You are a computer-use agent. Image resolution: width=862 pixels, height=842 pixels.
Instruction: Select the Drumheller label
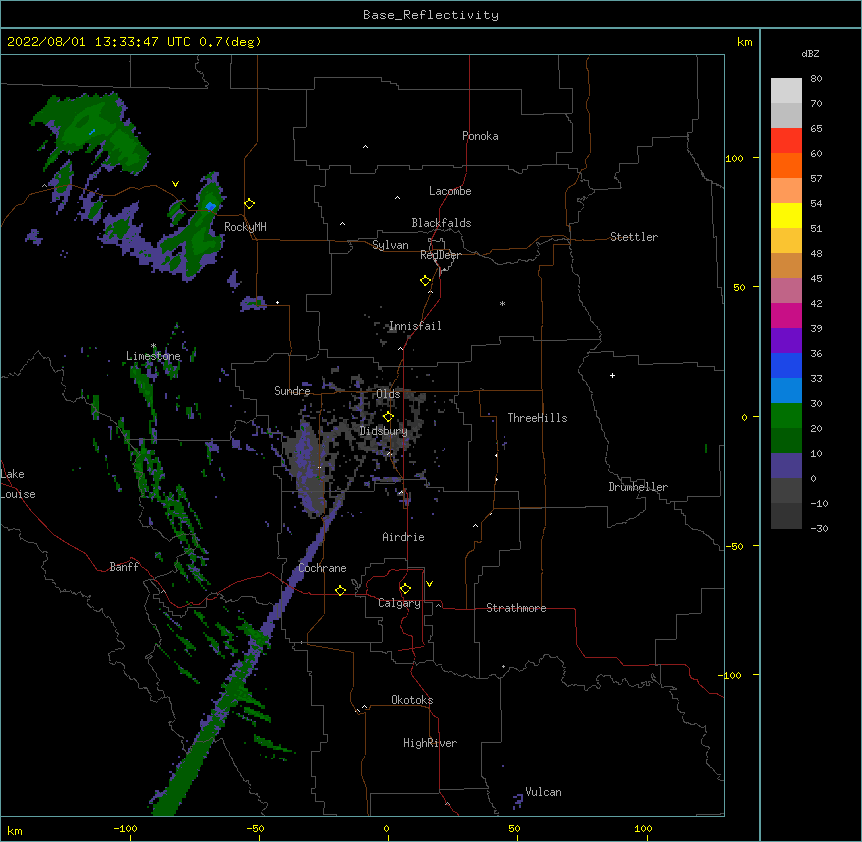pos(638,487)
